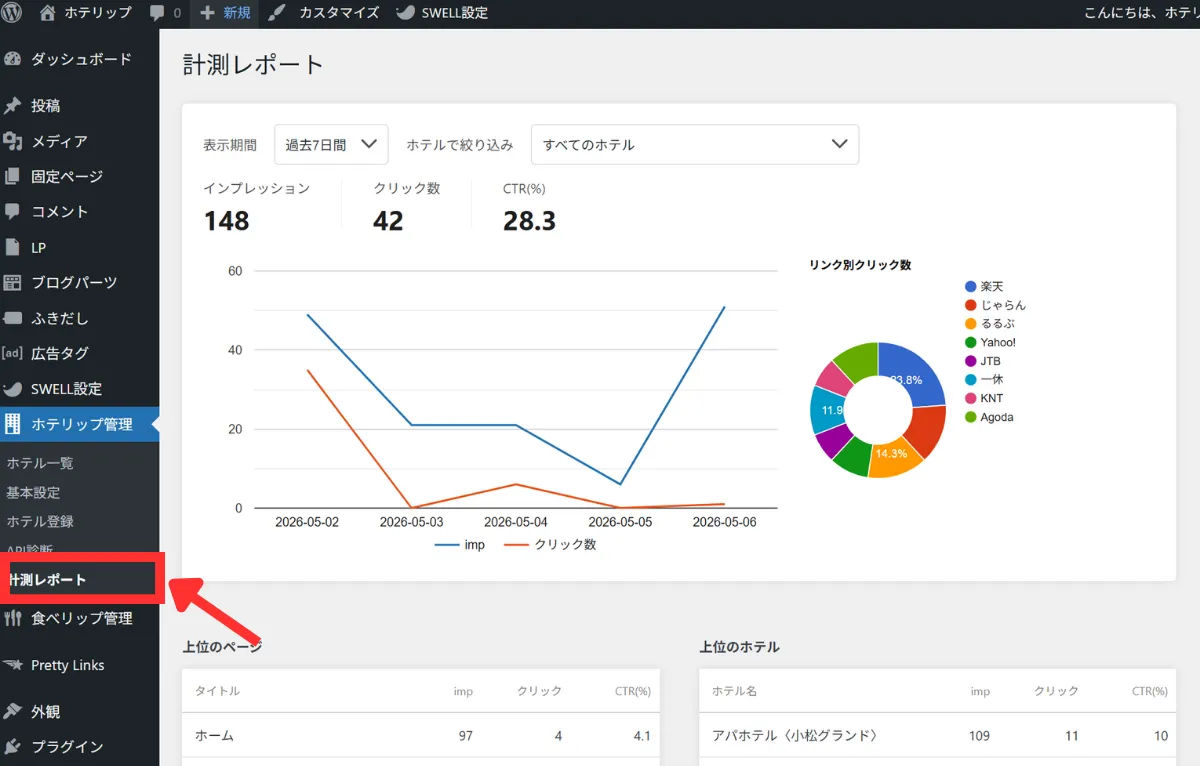1200x766 pixels.
Task: Click the ダッシュボード gauge icon
Action: click(13, 59)
